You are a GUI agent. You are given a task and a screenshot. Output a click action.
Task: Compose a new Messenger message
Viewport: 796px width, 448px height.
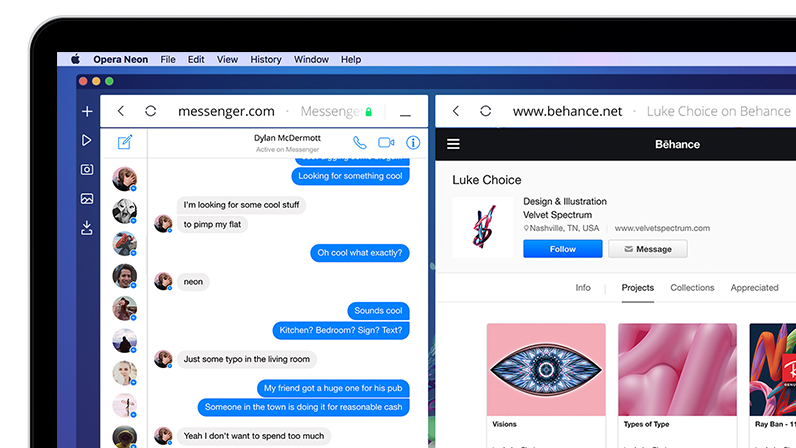(x=125, y=142)
